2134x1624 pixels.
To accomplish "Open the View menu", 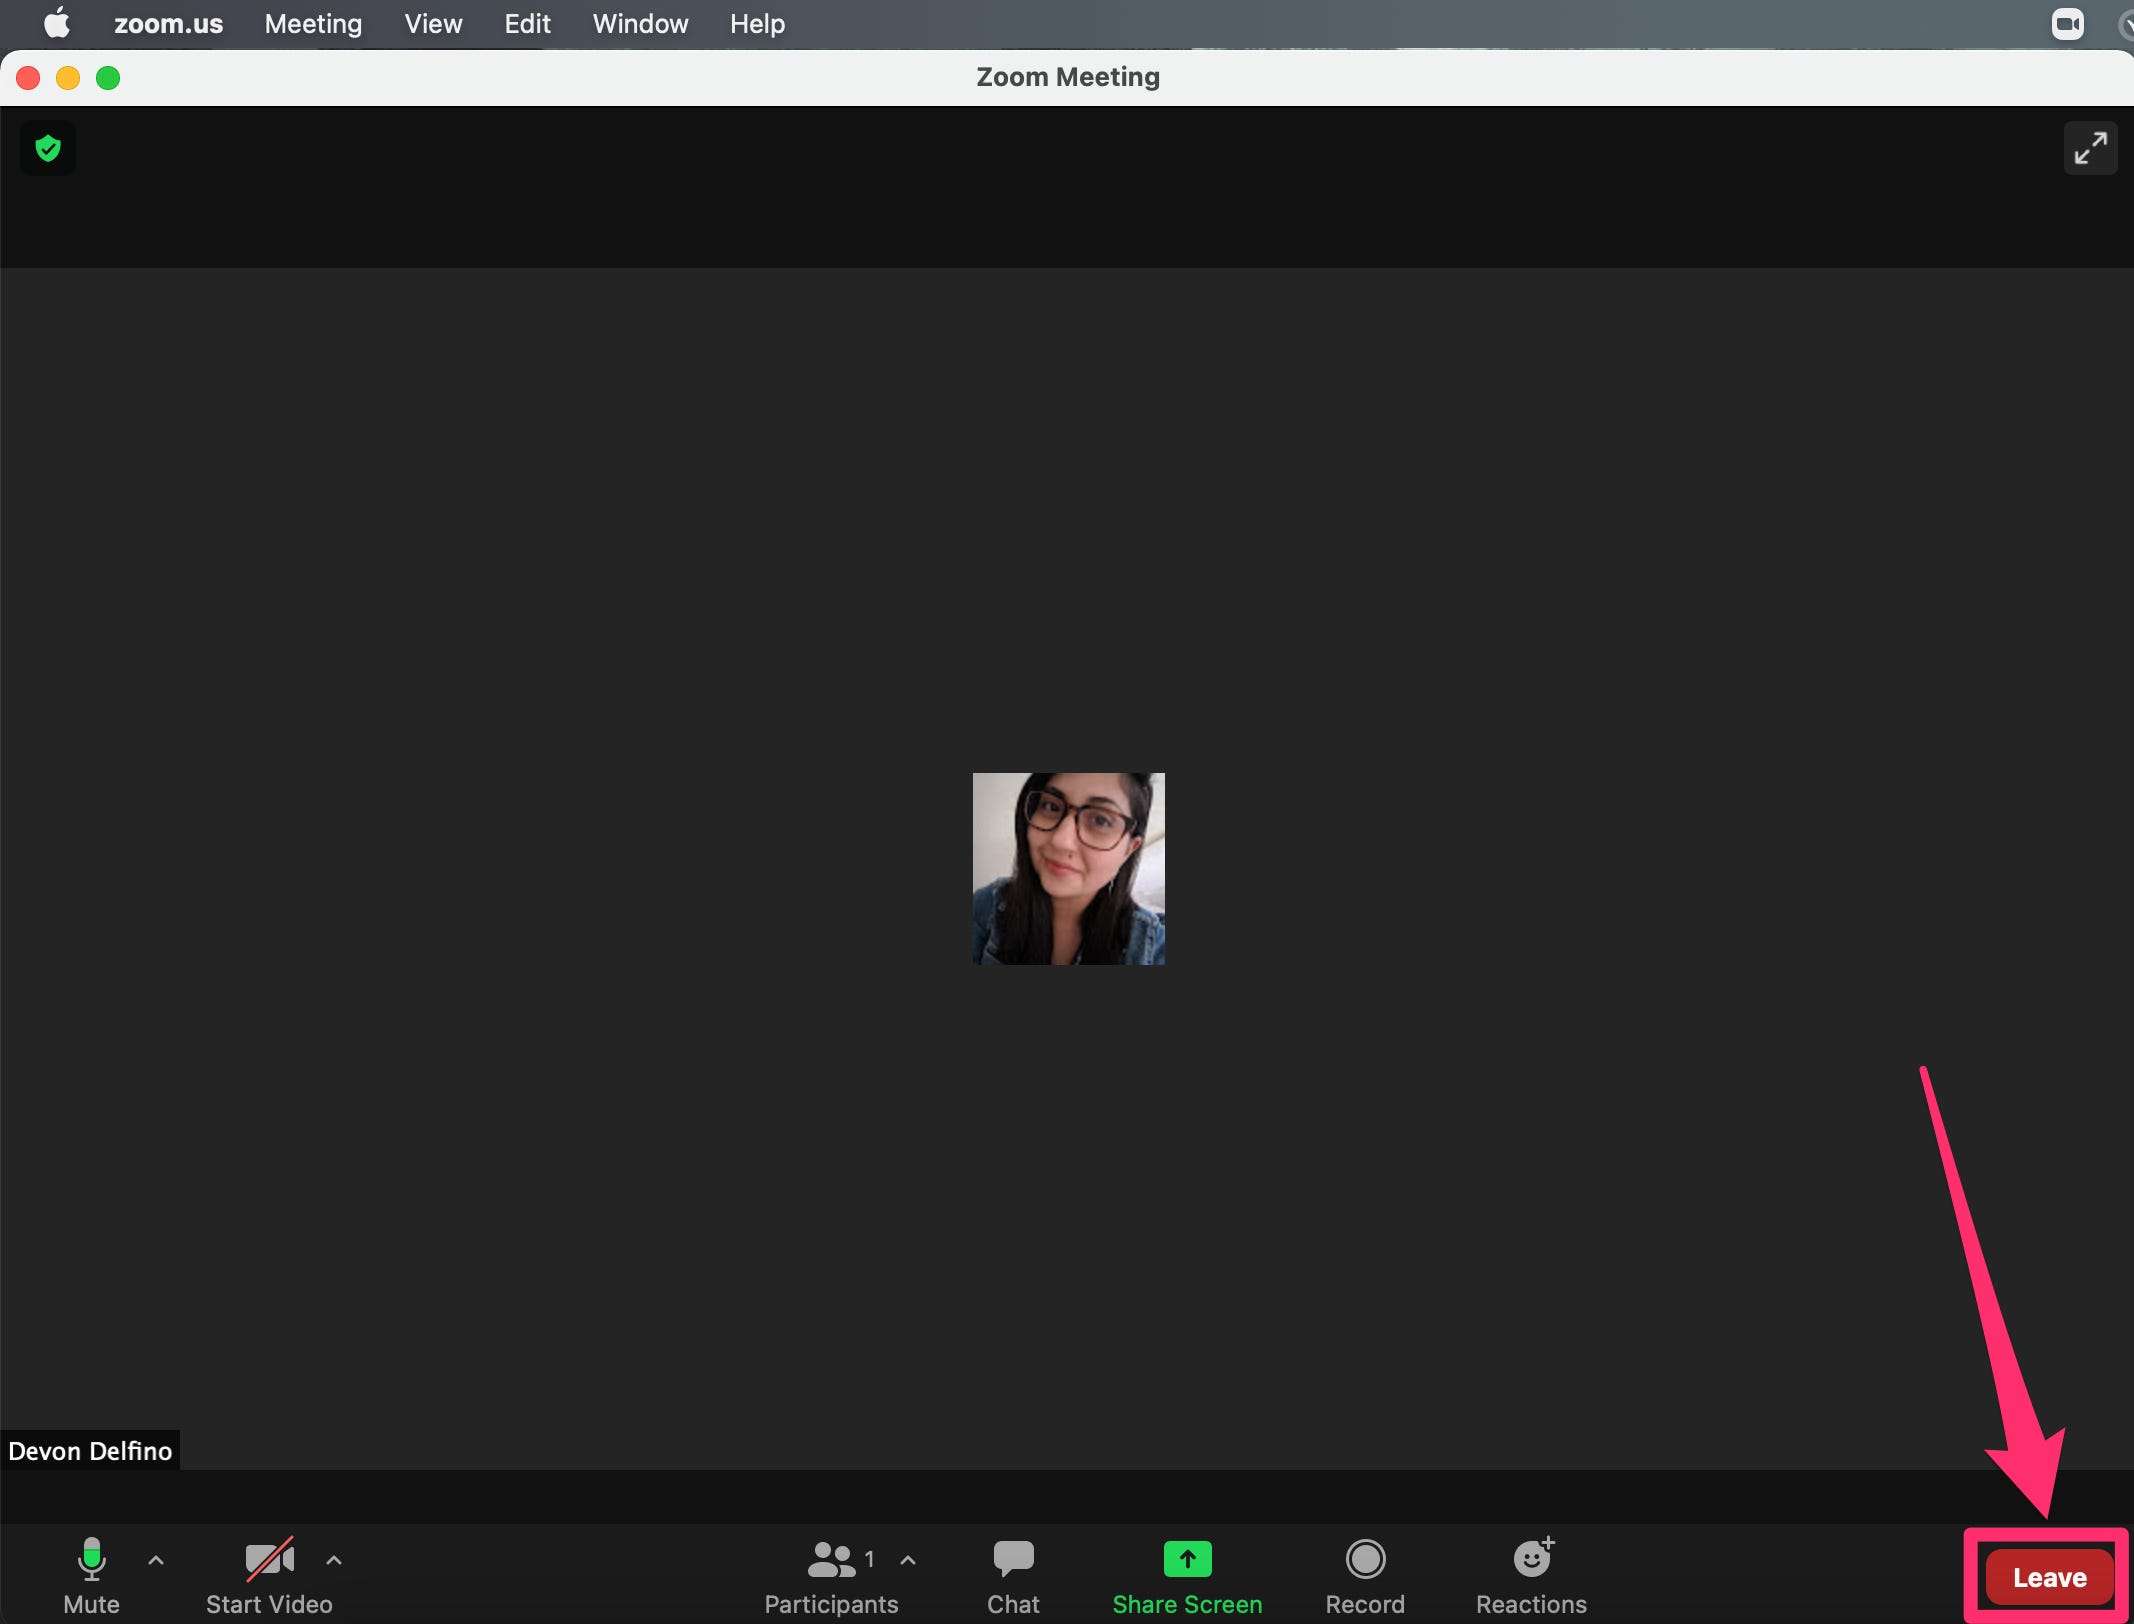I will [432, 24].
